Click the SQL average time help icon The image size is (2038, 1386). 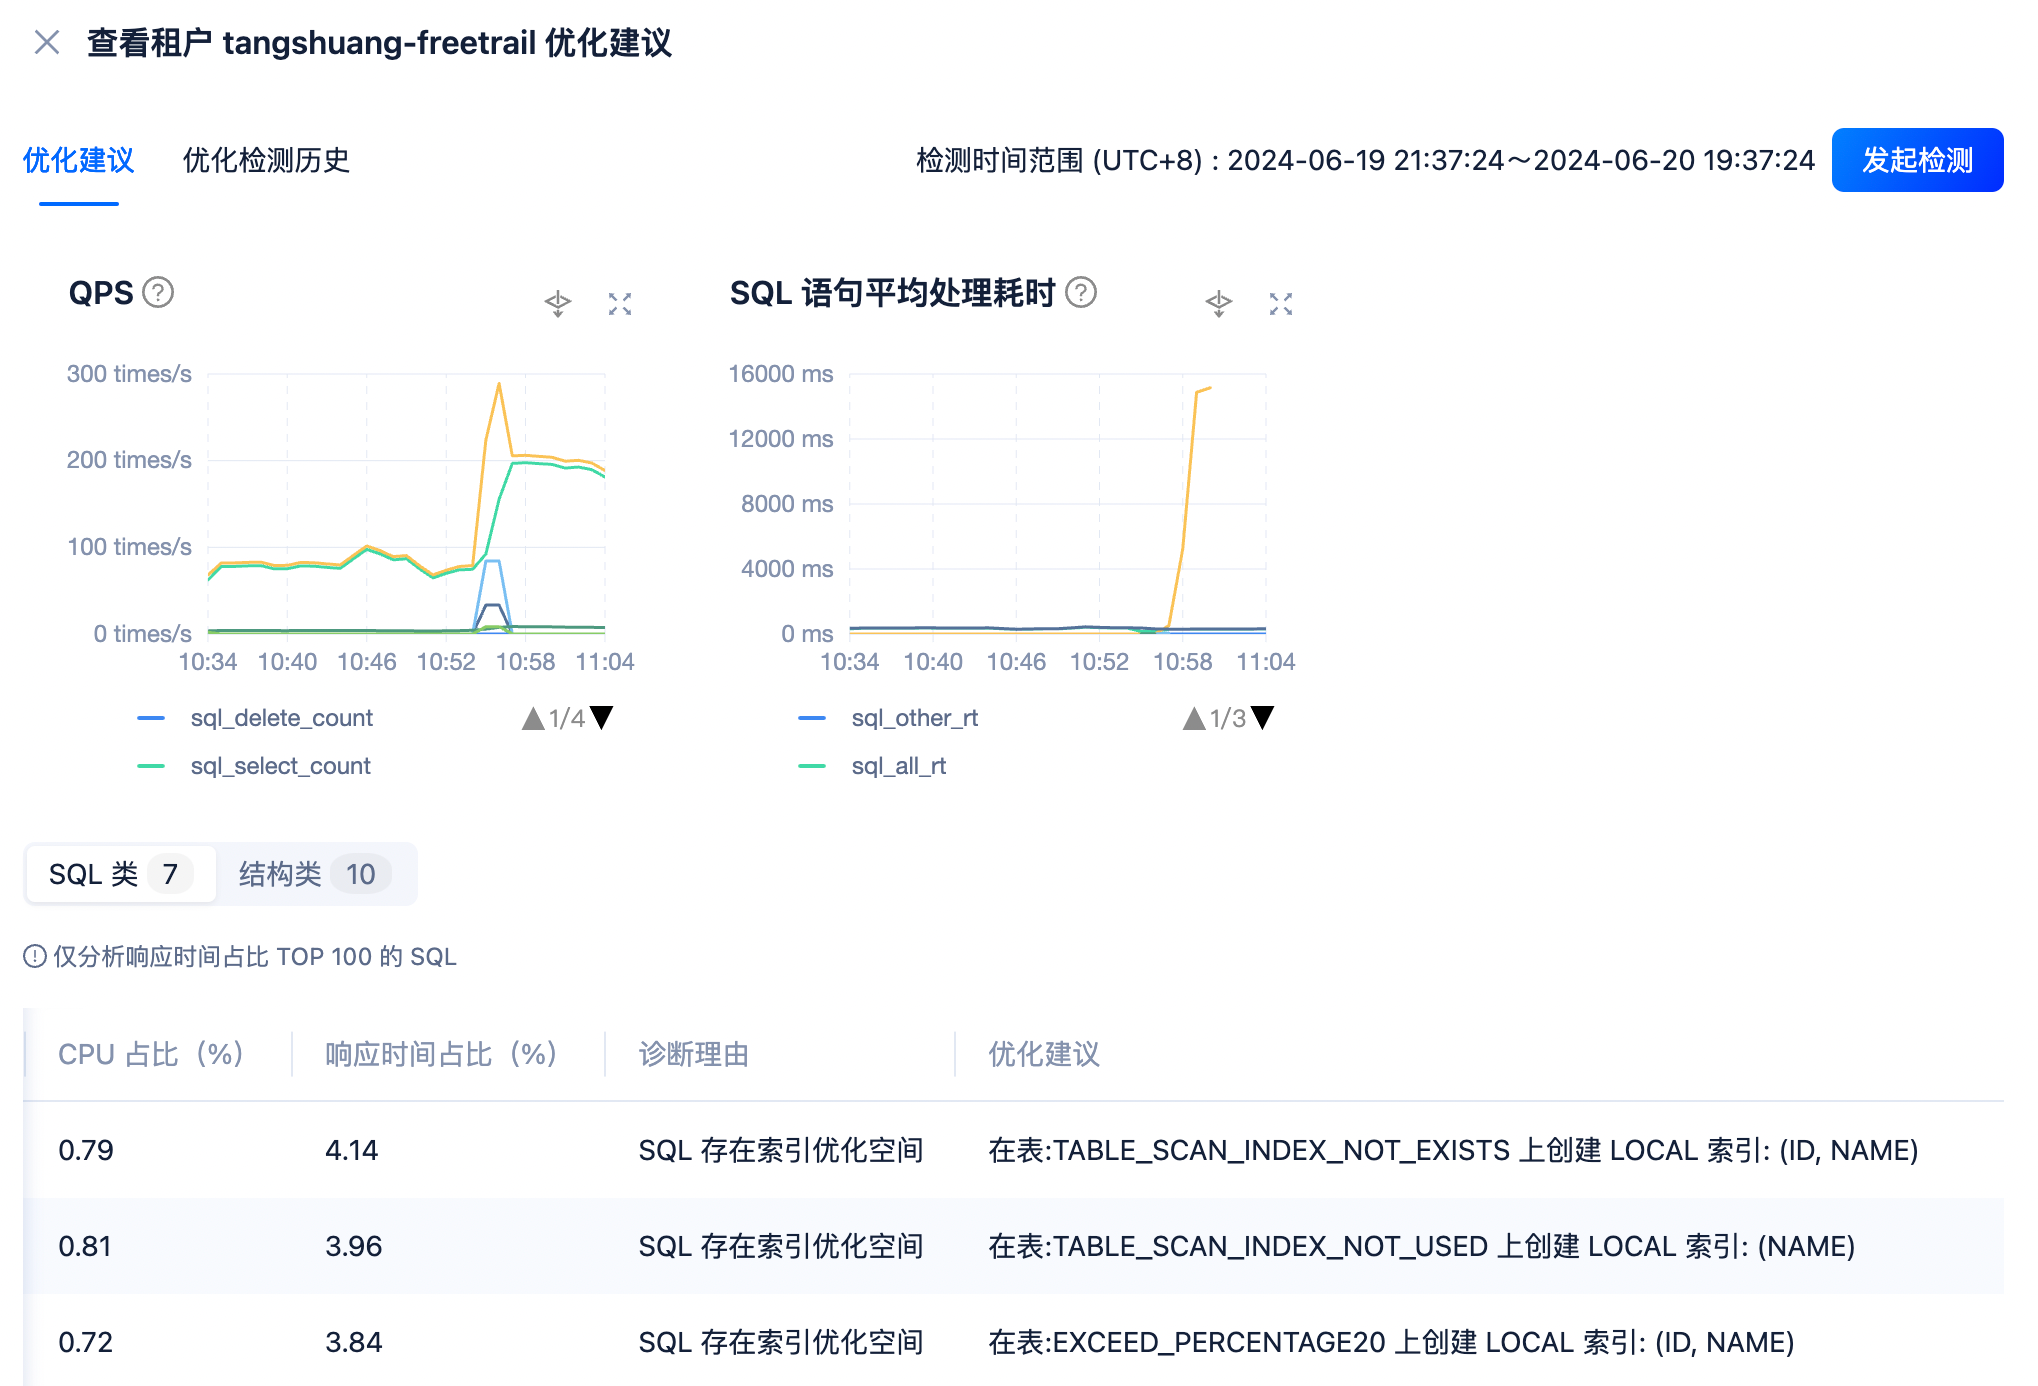pos(1081,293)
